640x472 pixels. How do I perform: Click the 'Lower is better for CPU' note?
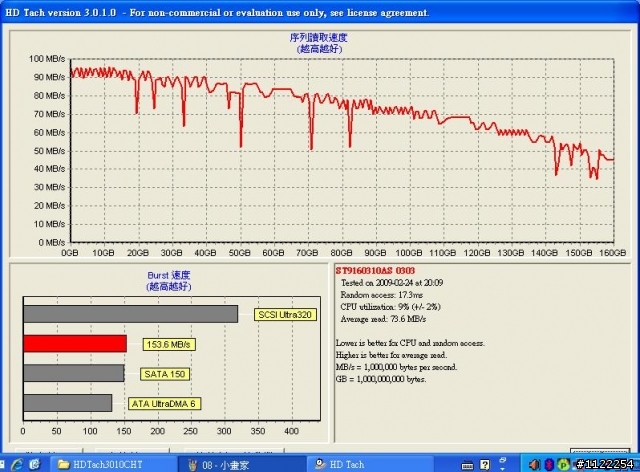point(410,343)
